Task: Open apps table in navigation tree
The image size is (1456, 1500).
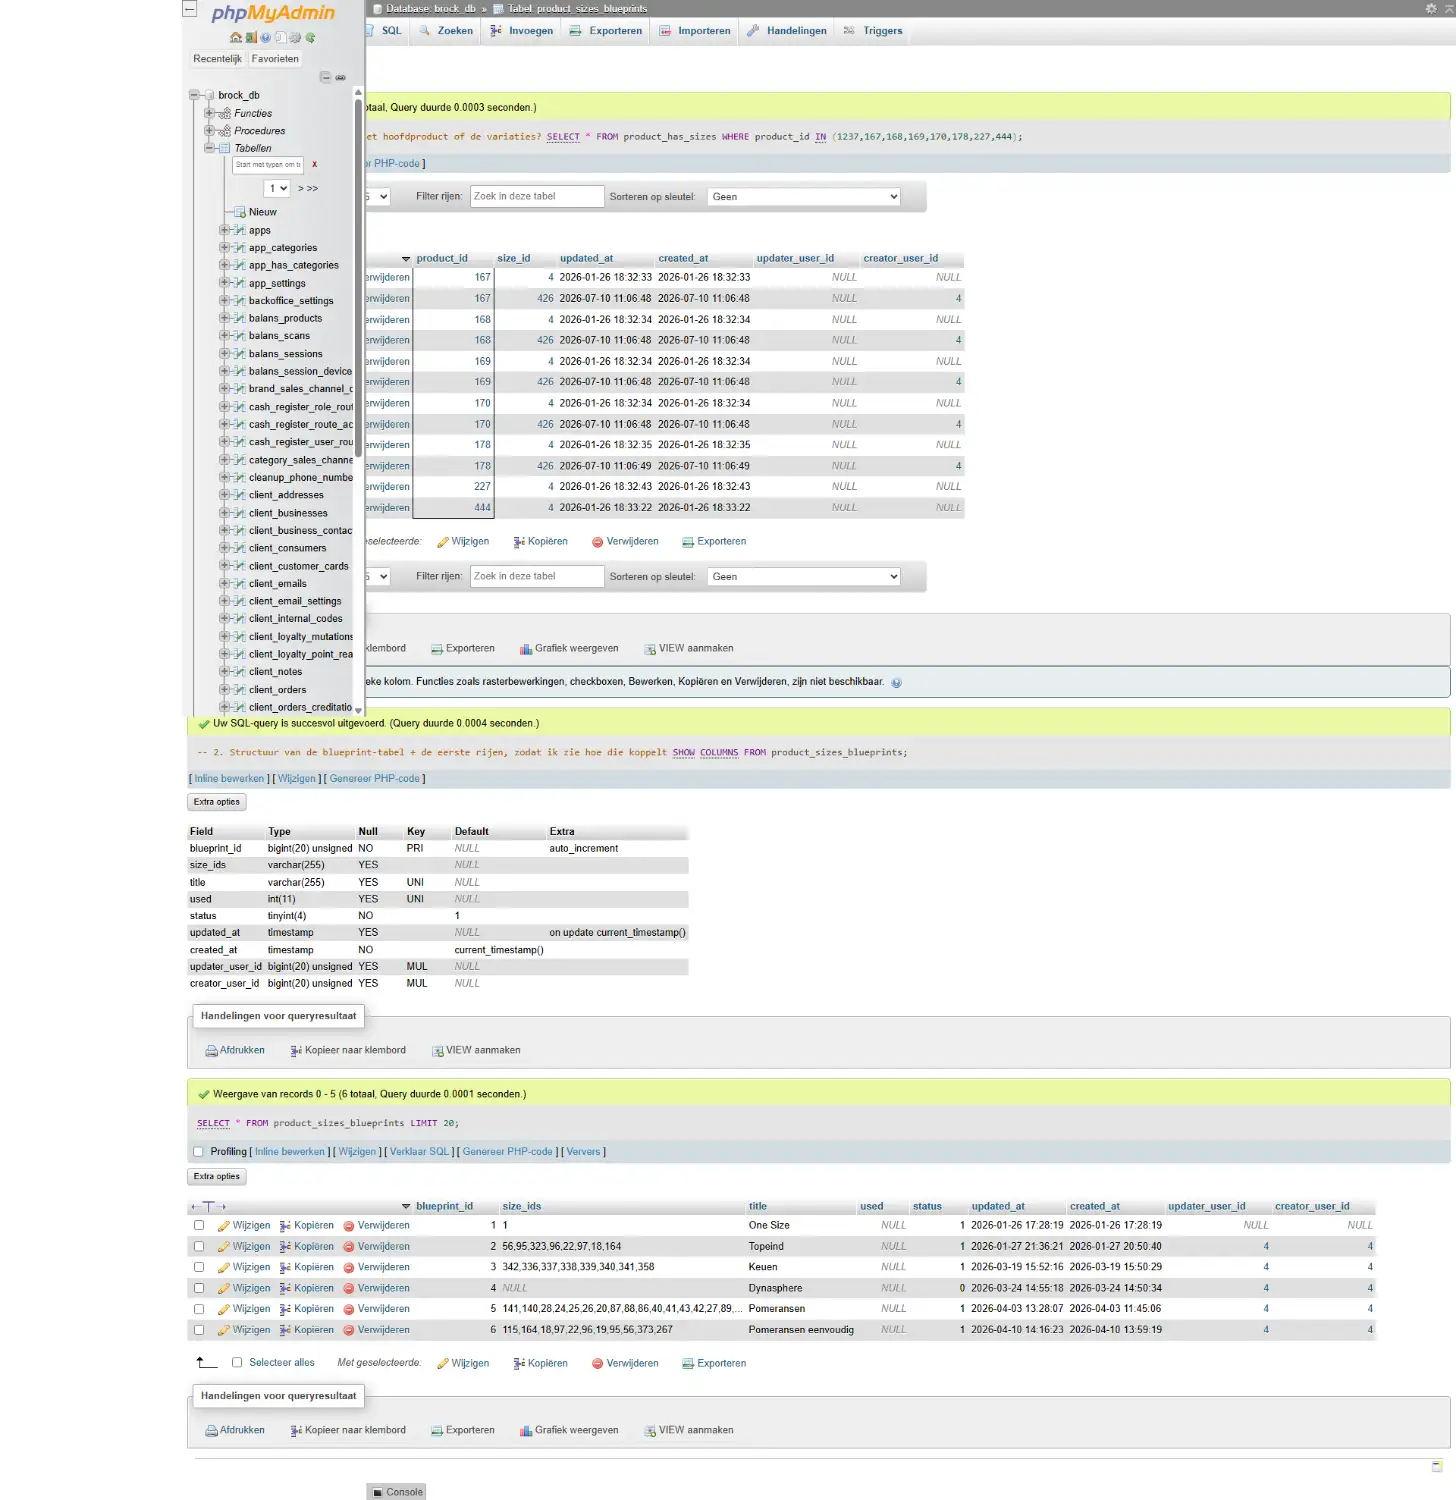Action: (260, 231)
